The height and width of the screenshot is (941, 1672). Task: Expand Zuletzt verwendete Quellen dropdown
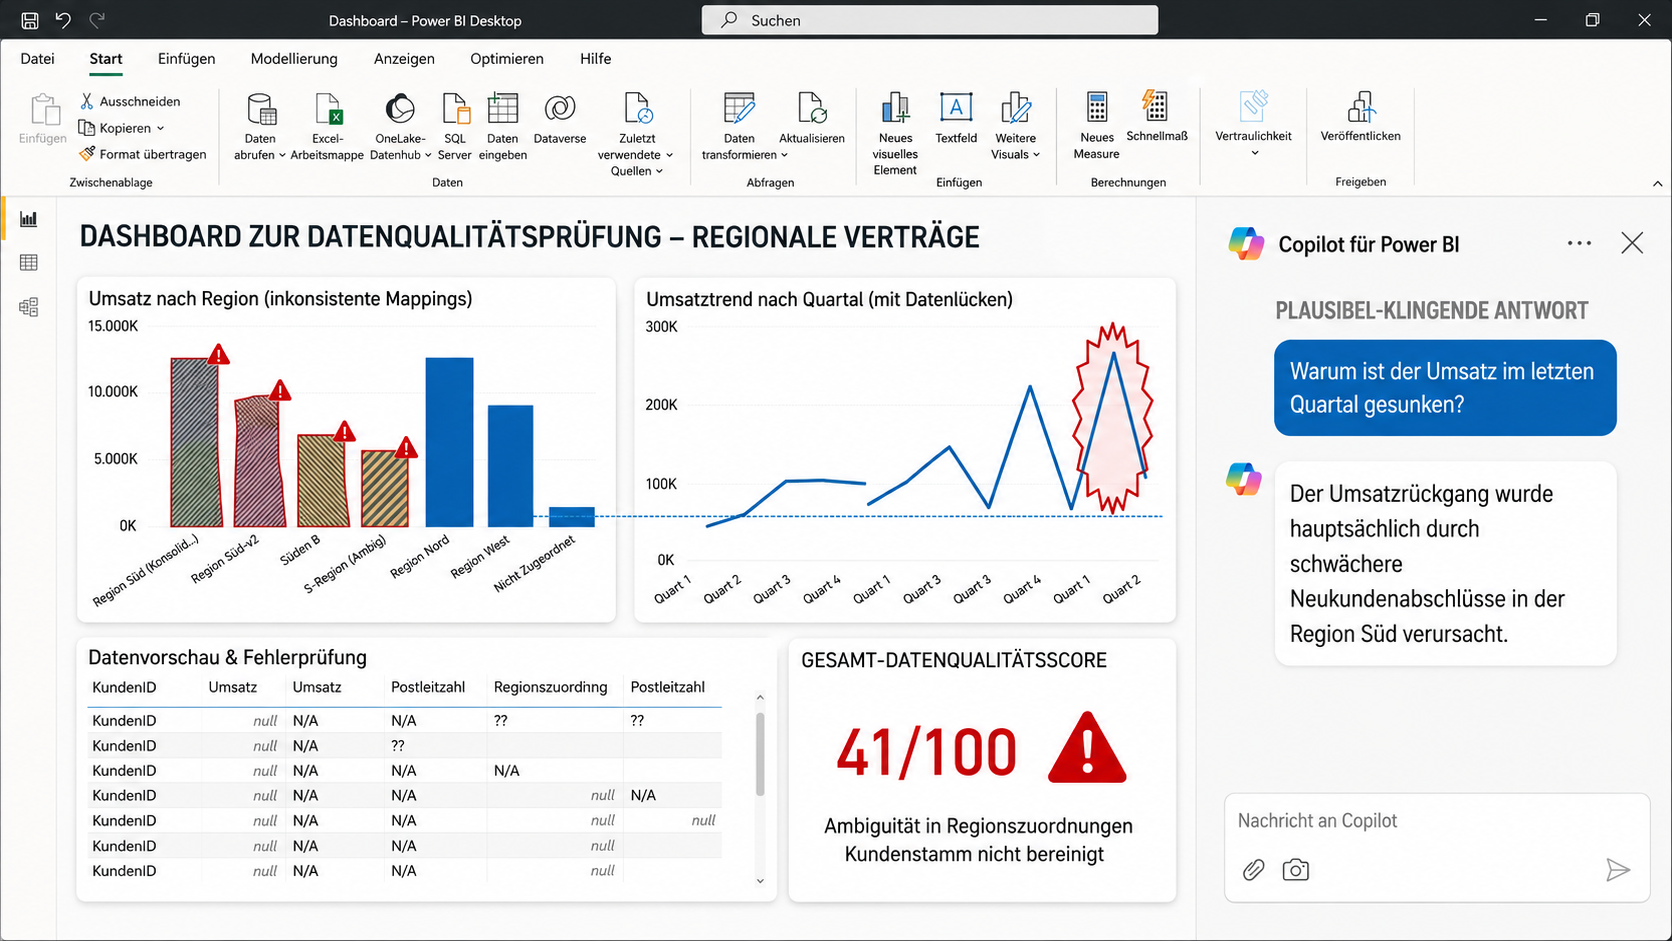tap(659, 171)
